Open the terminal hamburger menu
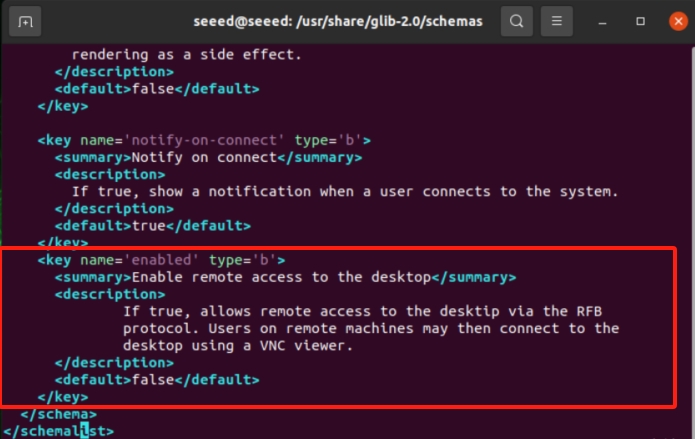The width and height of the screenshot is (695, 439). click(557, 21)
